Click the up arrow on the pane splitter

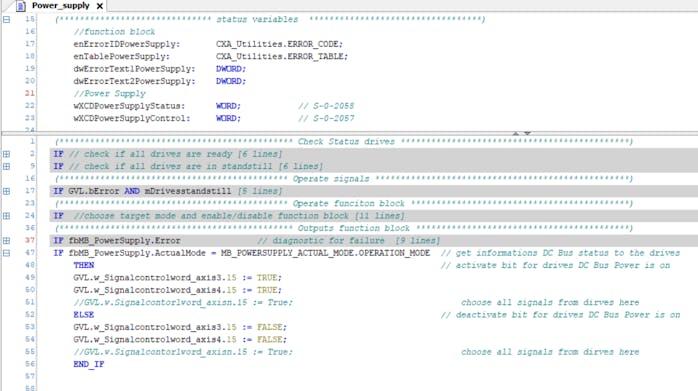(515, 133)
